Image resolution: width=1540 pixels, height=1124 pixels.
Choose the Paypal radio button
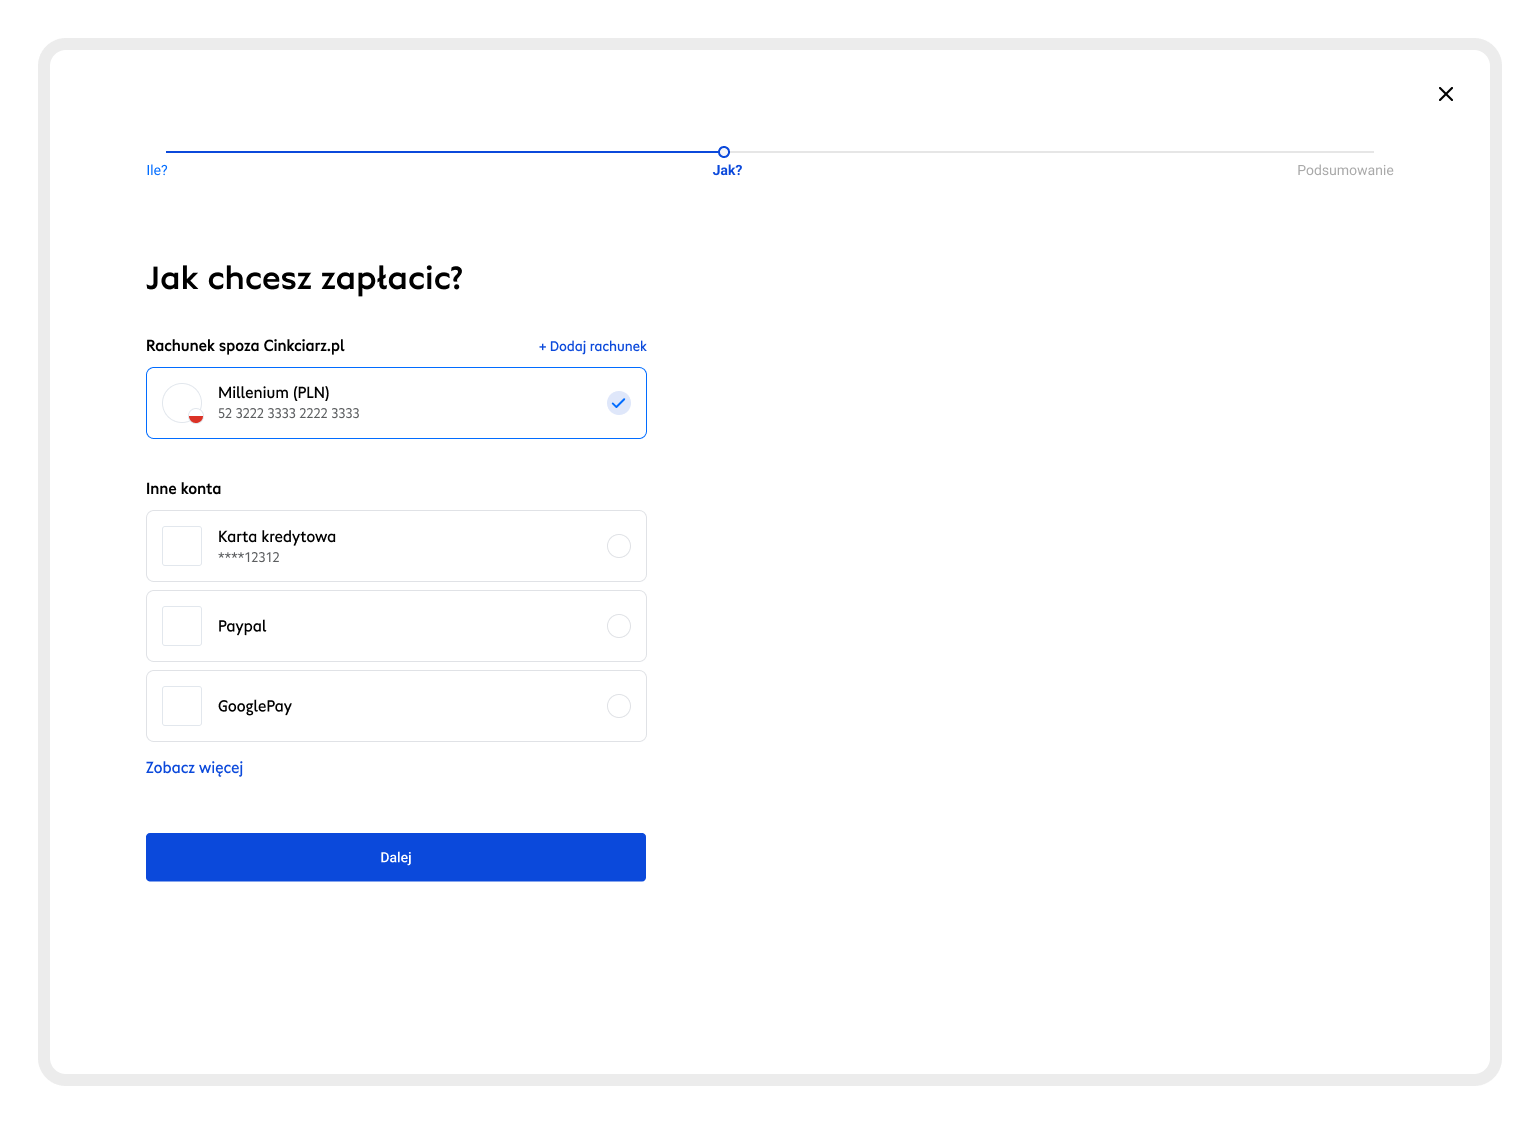619,626
